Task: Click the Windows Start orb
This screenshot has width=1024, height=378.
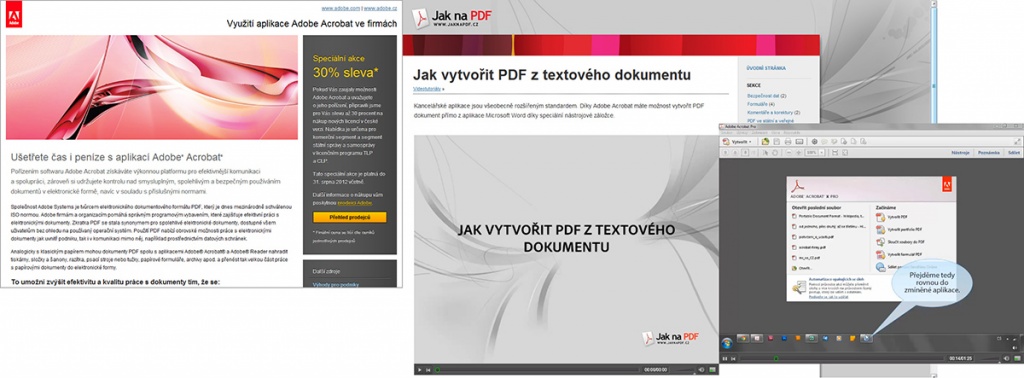Action: [x=727, y=343]
